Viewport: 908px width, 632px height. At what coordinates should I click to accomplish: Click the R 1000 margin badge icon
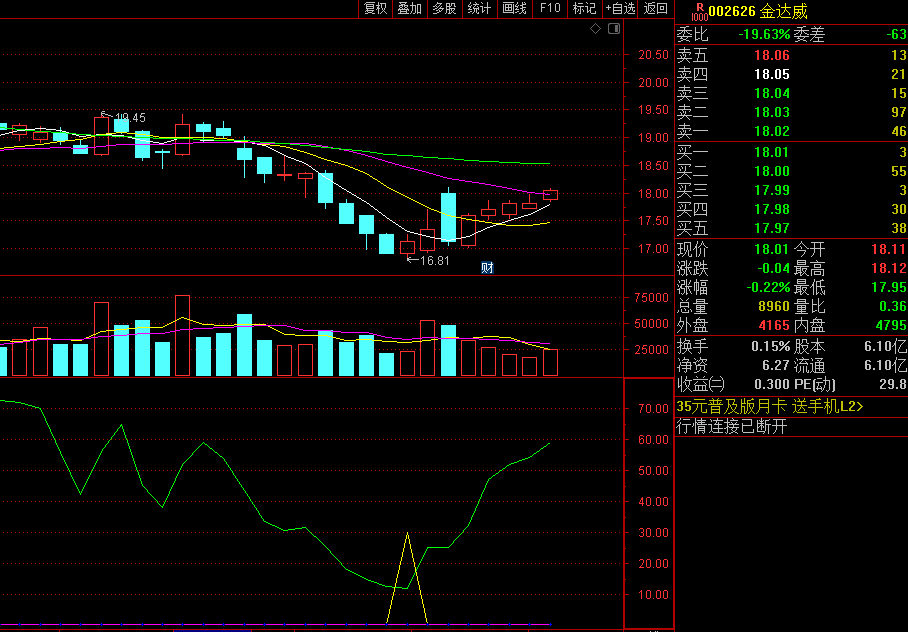tap(700, 12)
